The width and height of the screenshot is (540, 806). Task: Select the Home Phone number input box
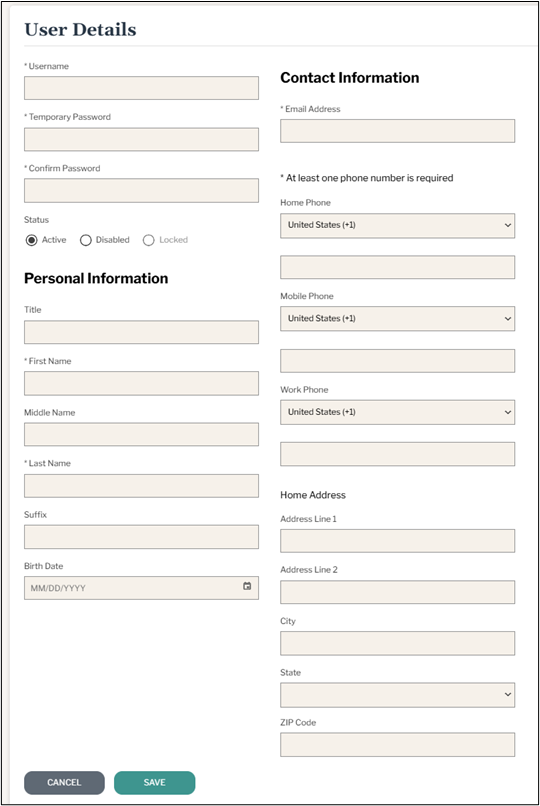click(x=397, y=267)
